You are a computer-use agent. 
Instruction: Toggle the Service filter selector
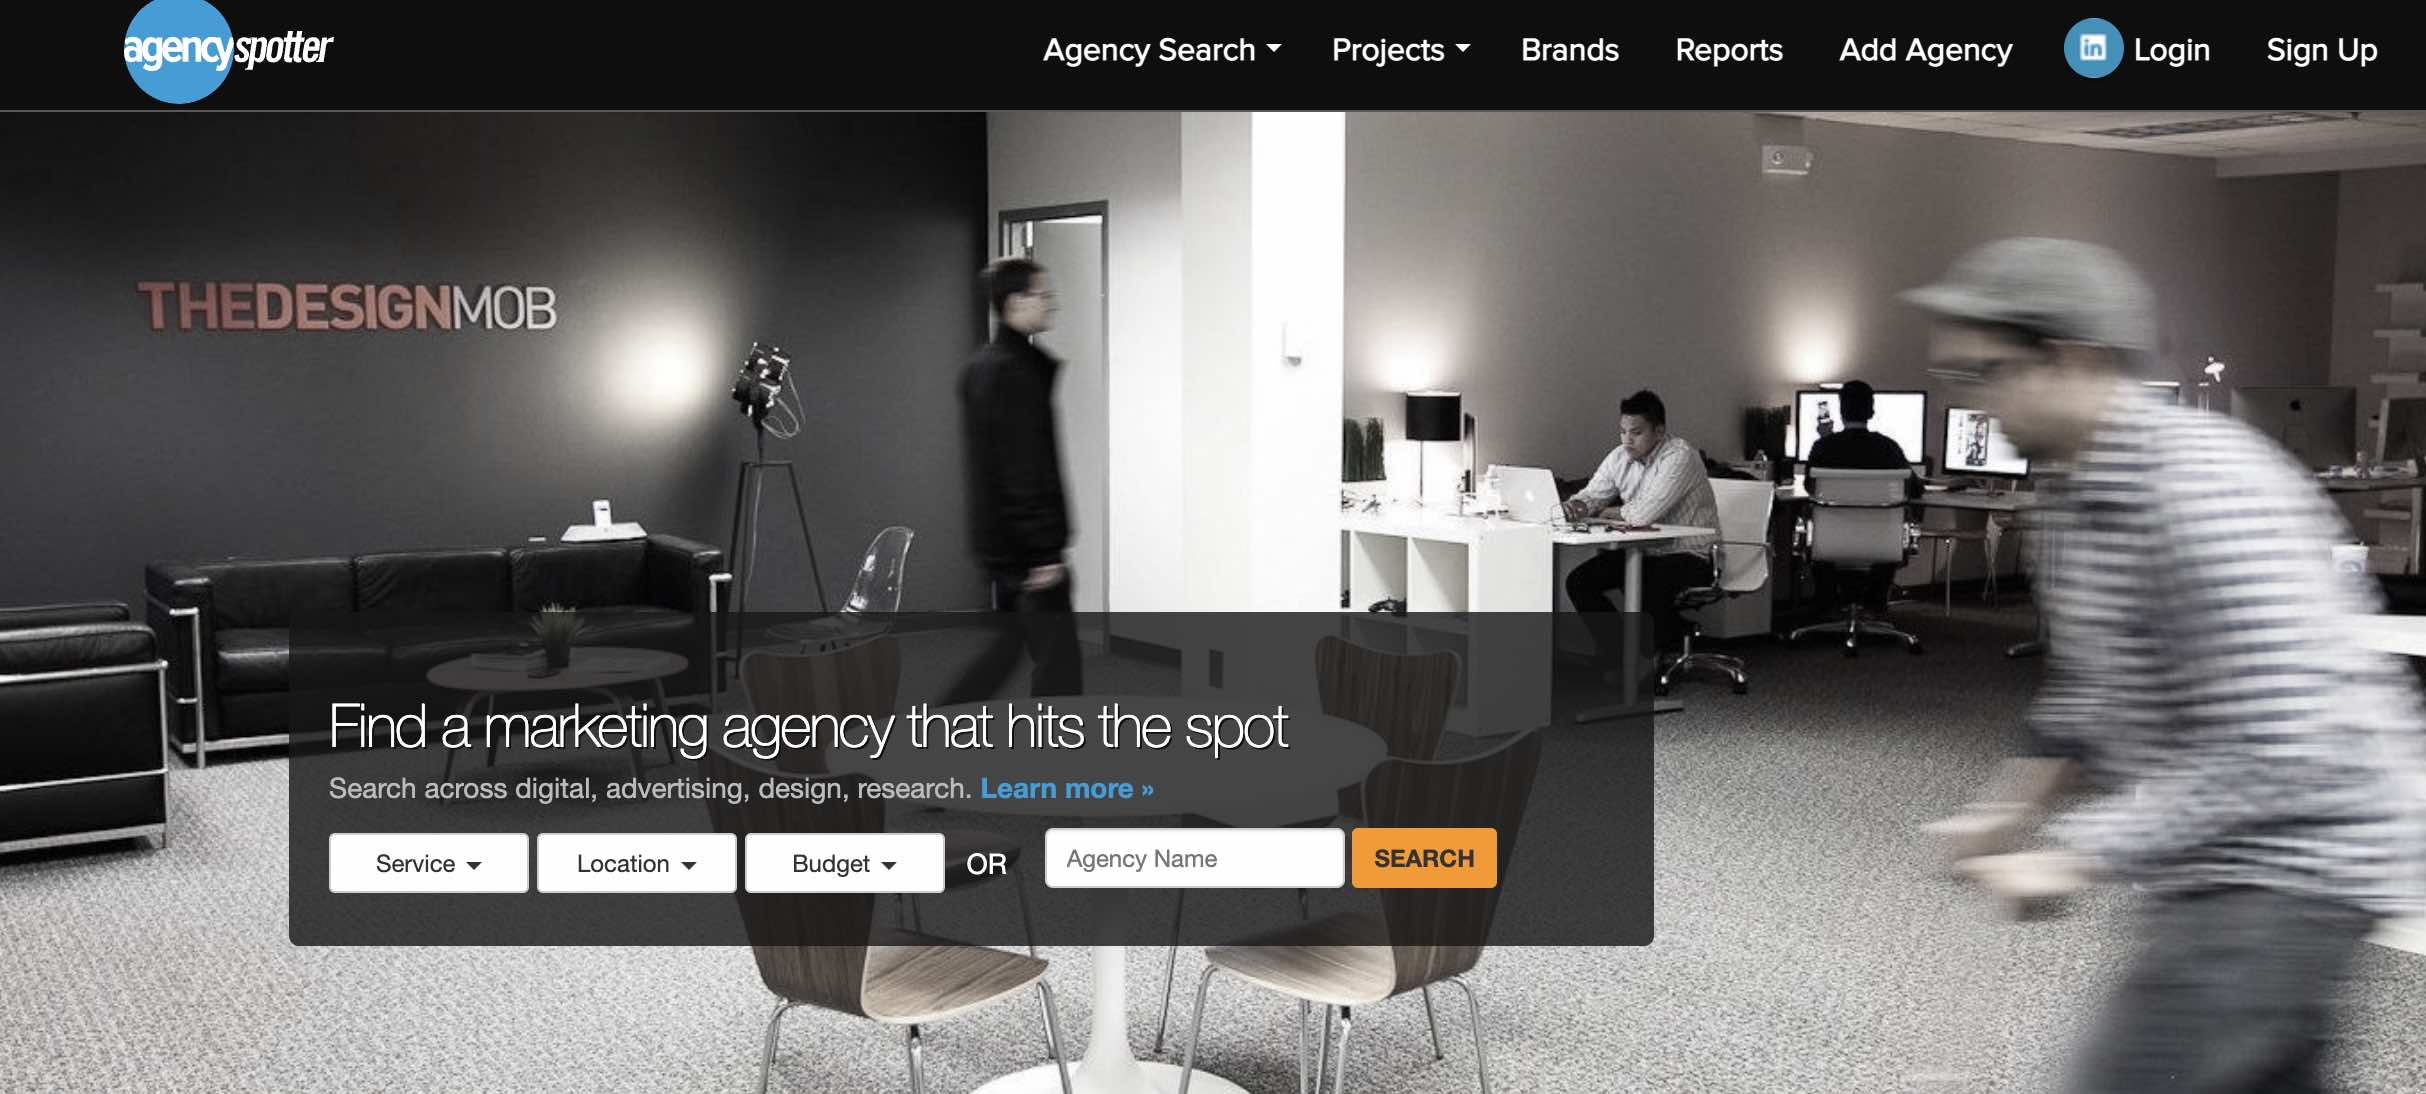[429, 862]
